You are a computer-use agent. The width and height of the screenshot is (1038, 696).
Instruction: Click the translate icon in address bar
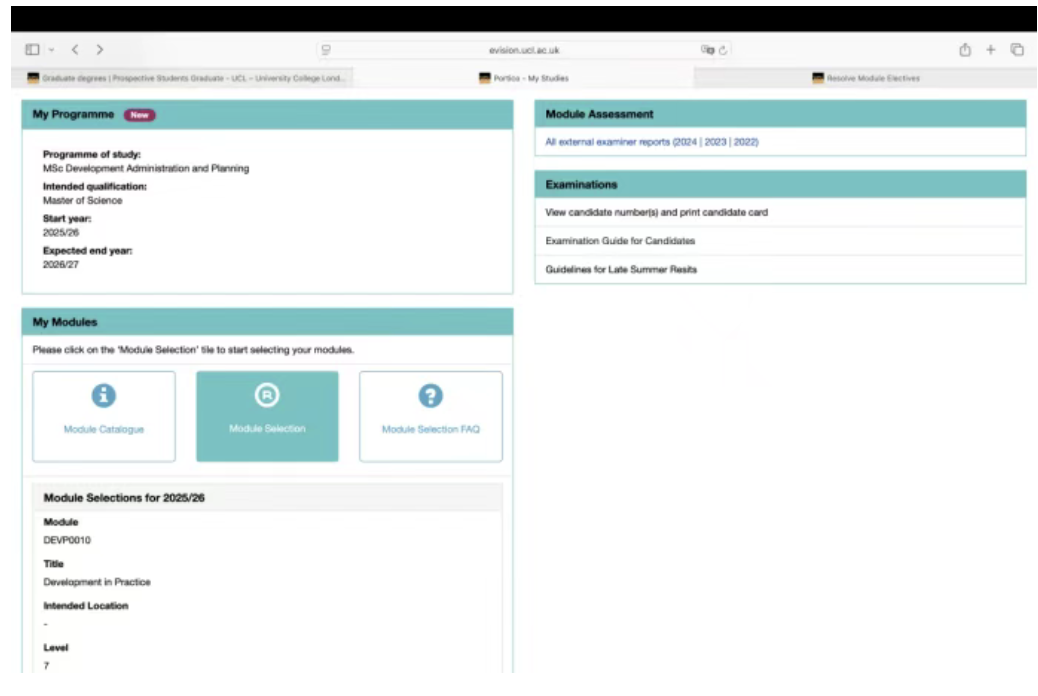pyautogui.click(x=707, y=49)
